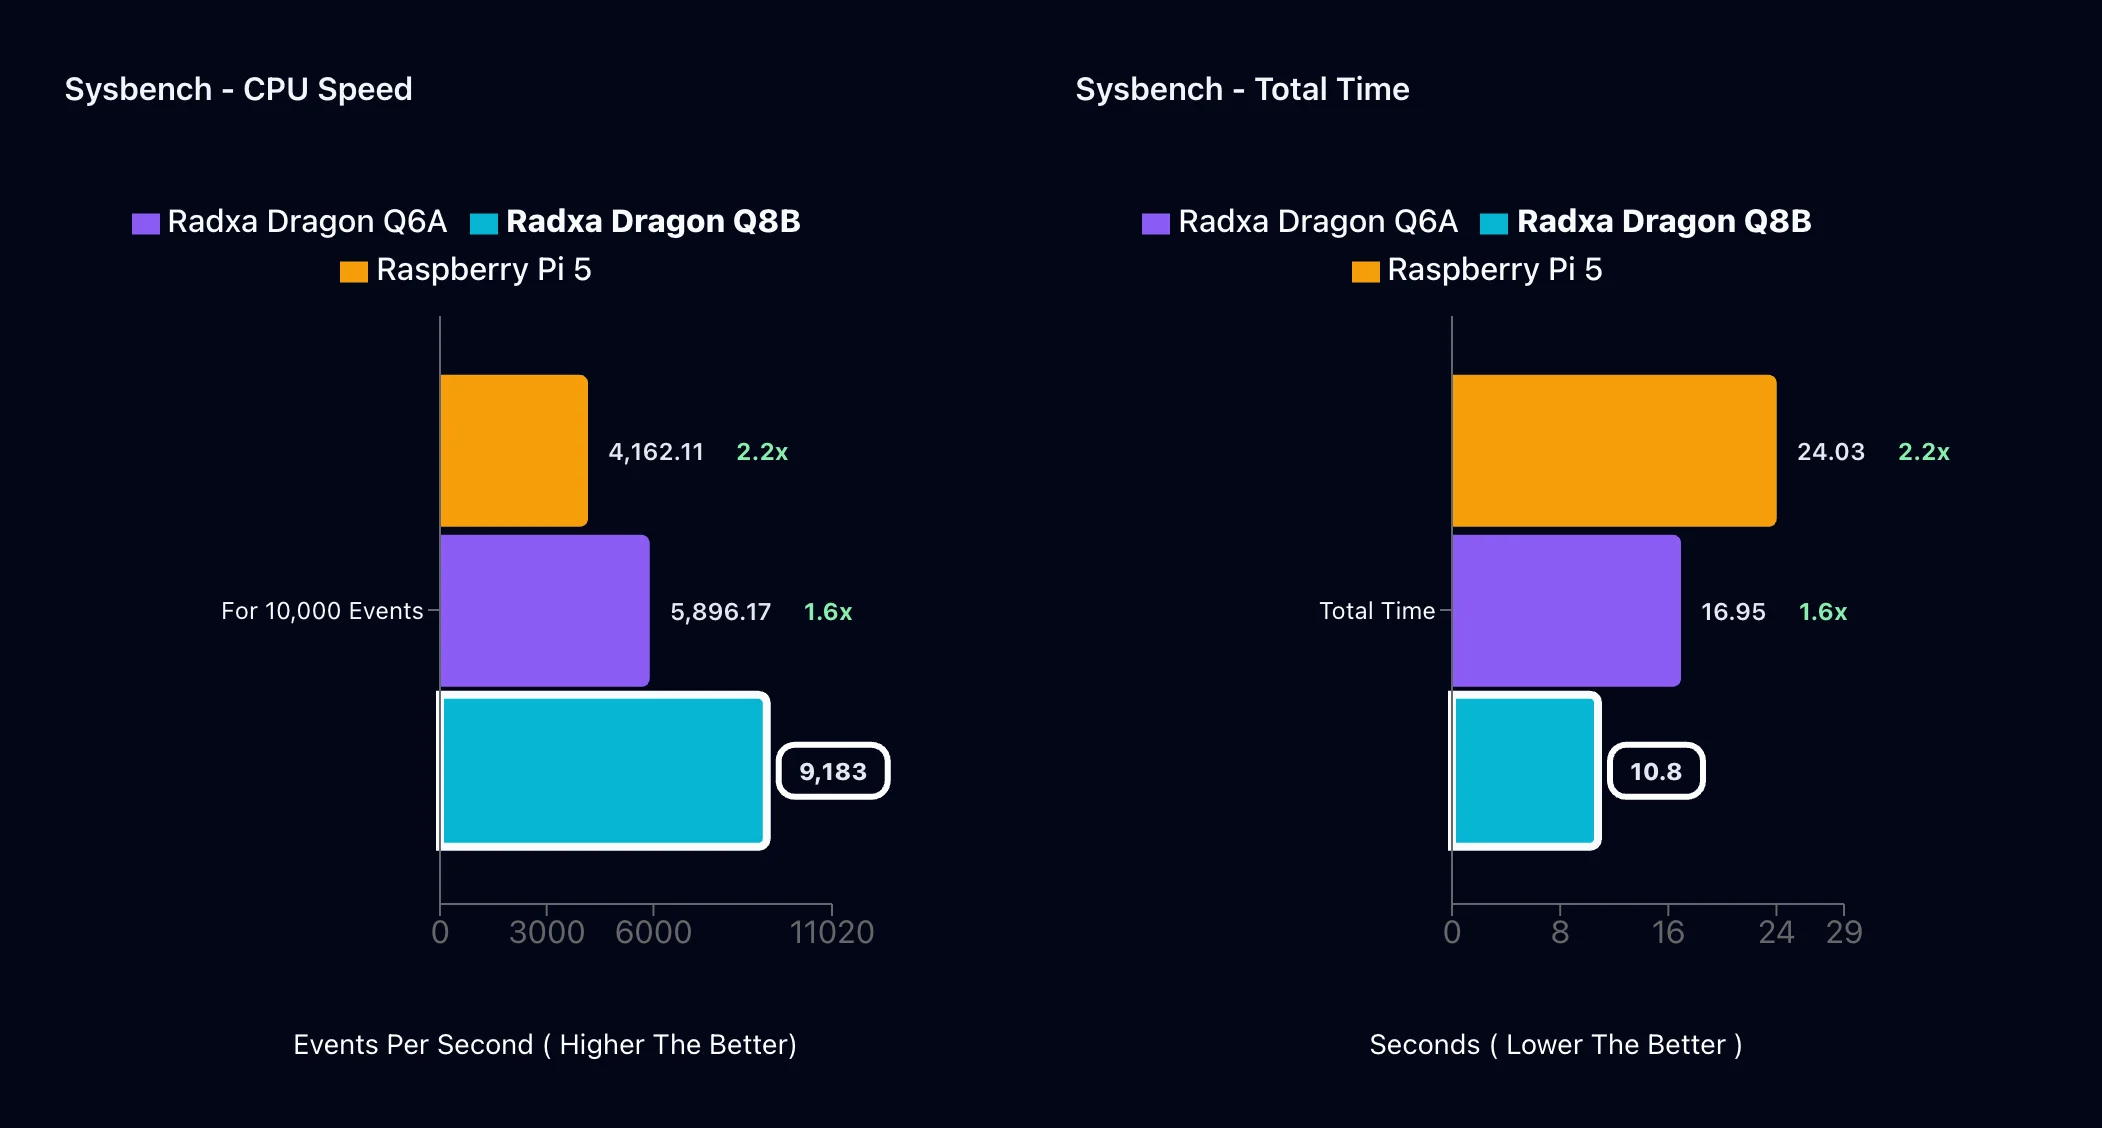
Task: Select the cyan Q8B bar in CPU Speed chart
Action: point(603,771)
